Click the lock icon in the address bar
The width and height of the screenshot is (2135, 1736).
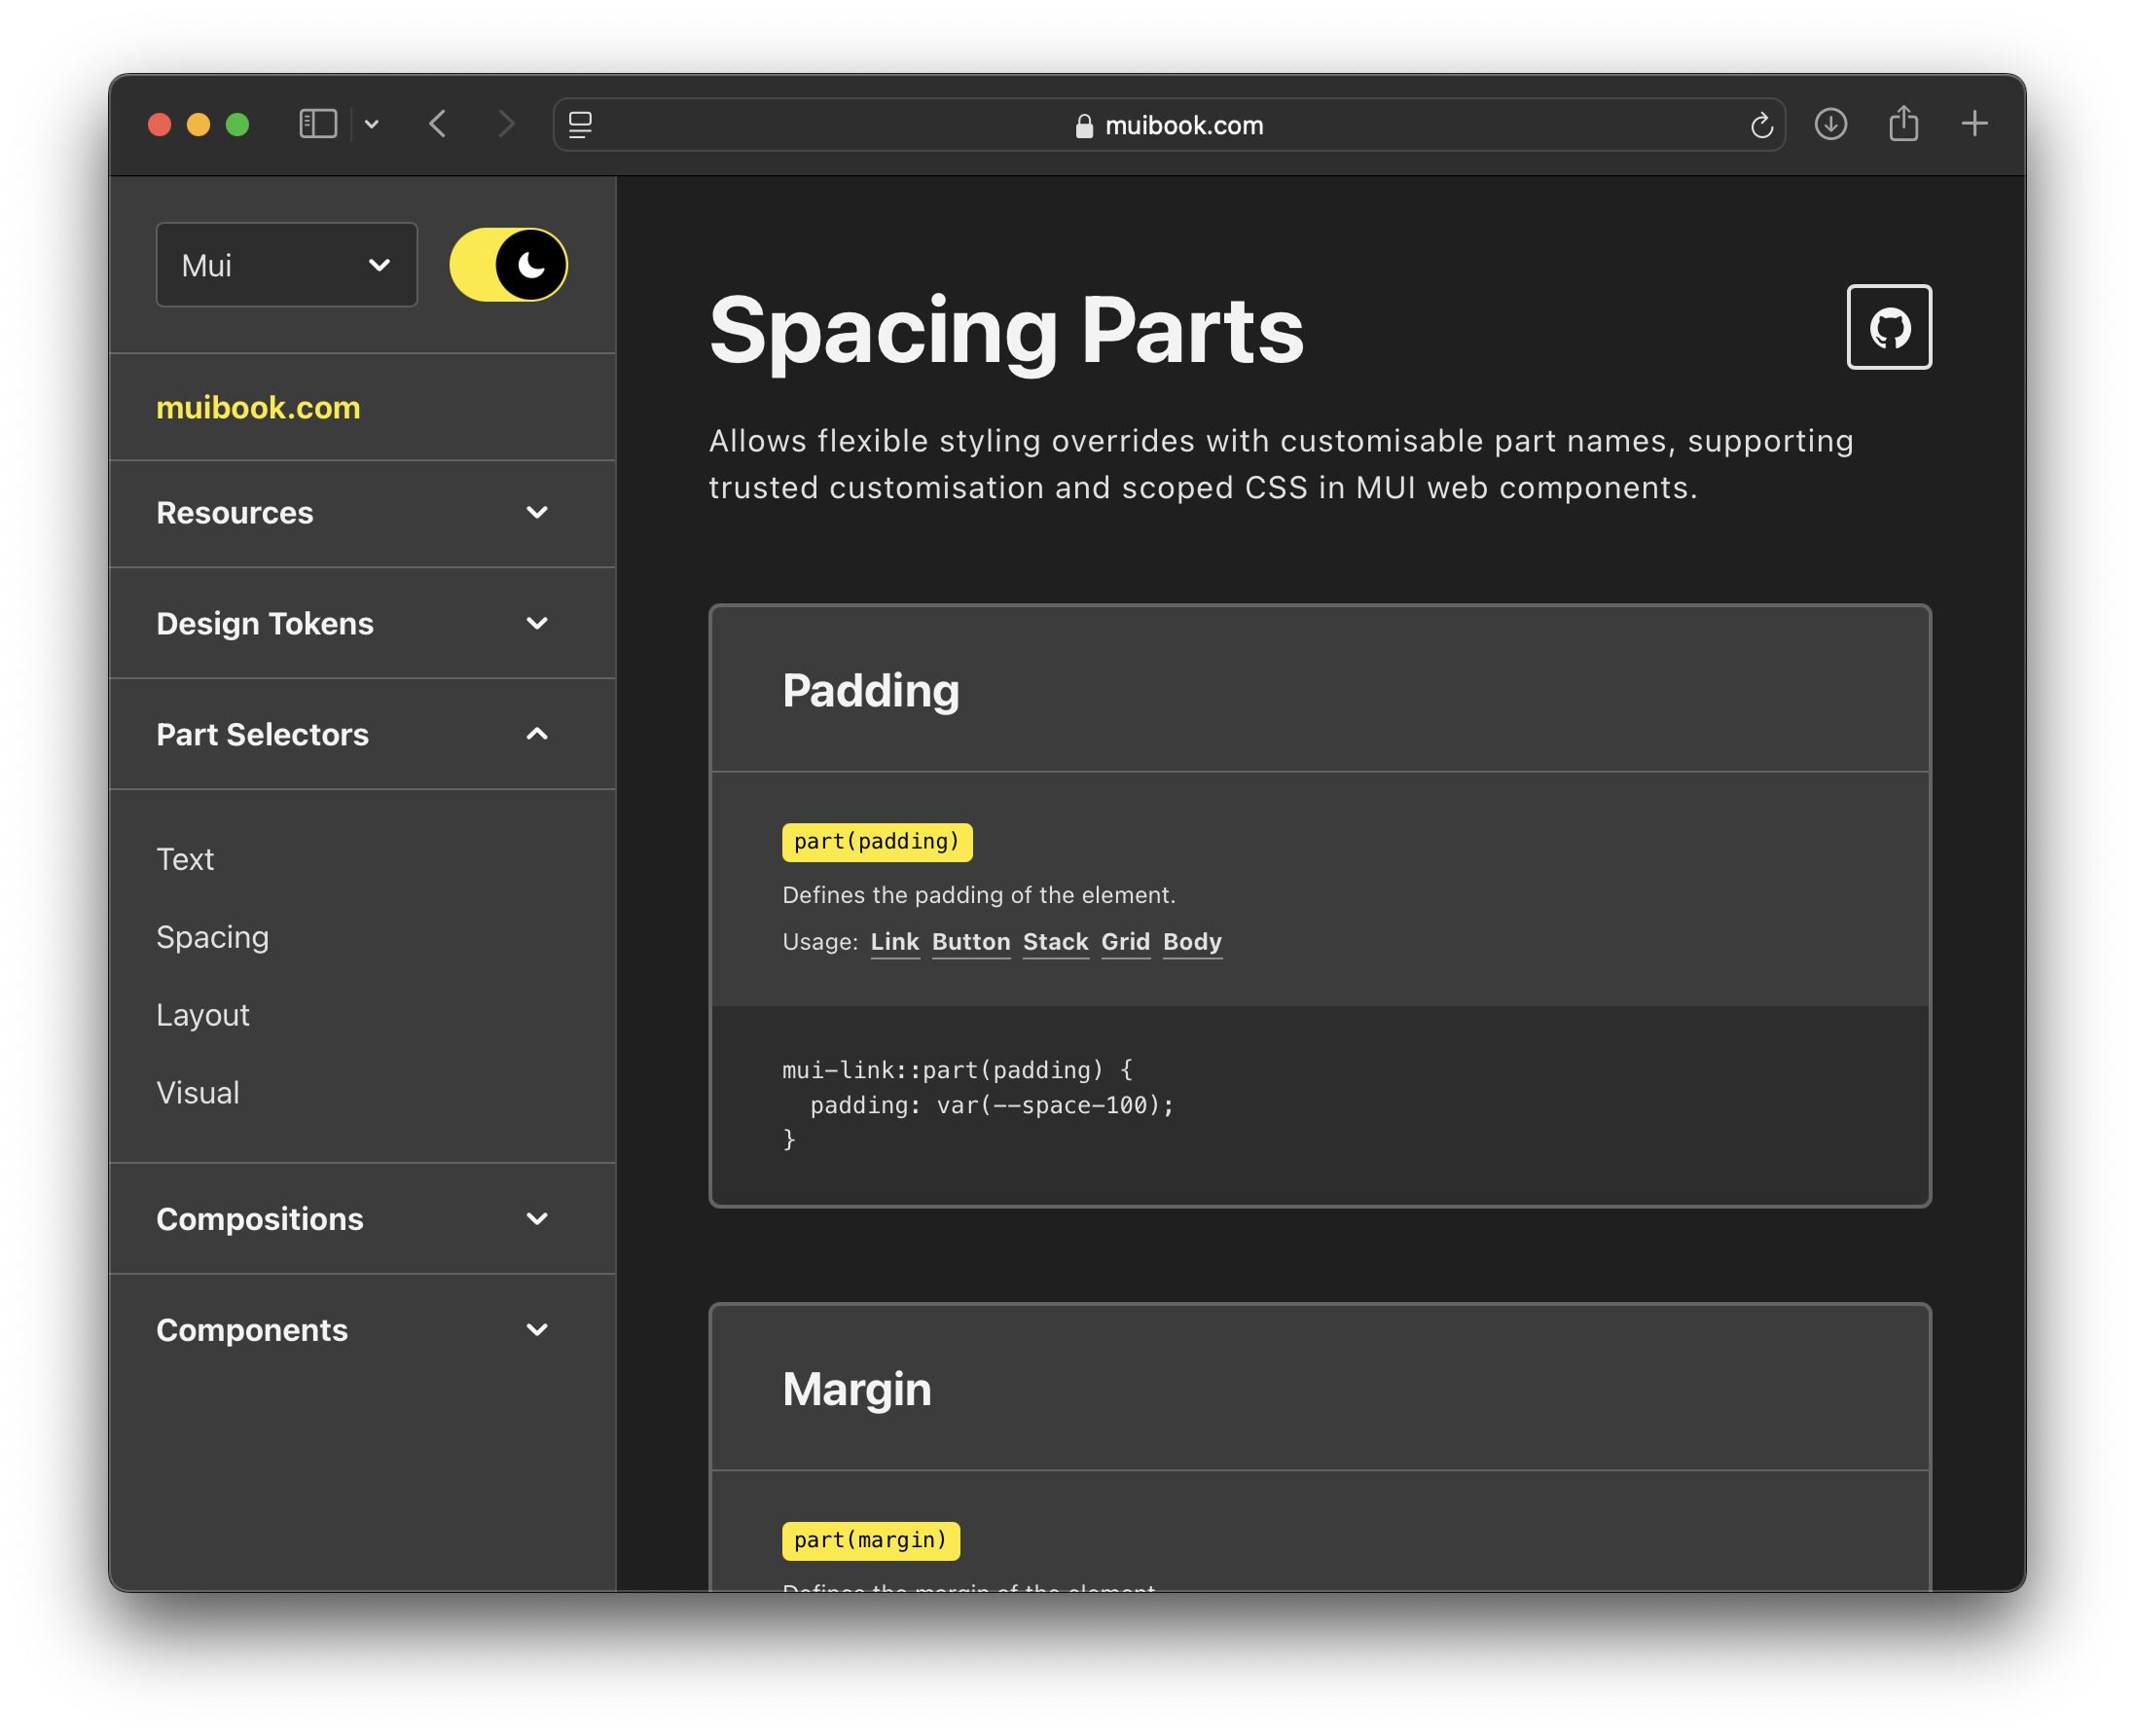click(x=1083, y=125)
